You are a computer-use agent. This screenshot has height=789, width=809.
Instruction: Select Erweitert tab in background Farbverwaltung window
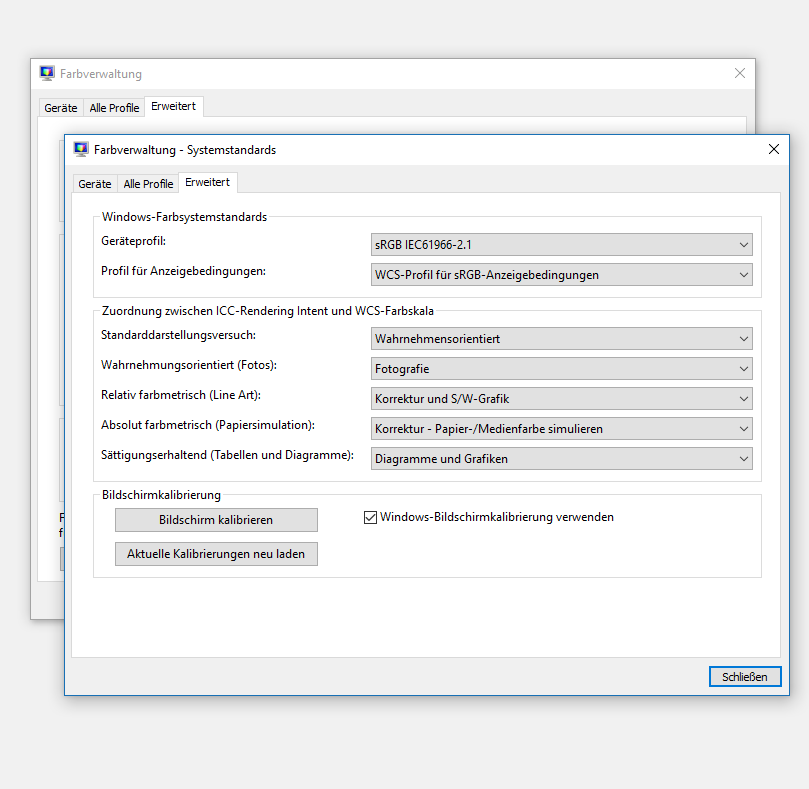click(173, 106)
